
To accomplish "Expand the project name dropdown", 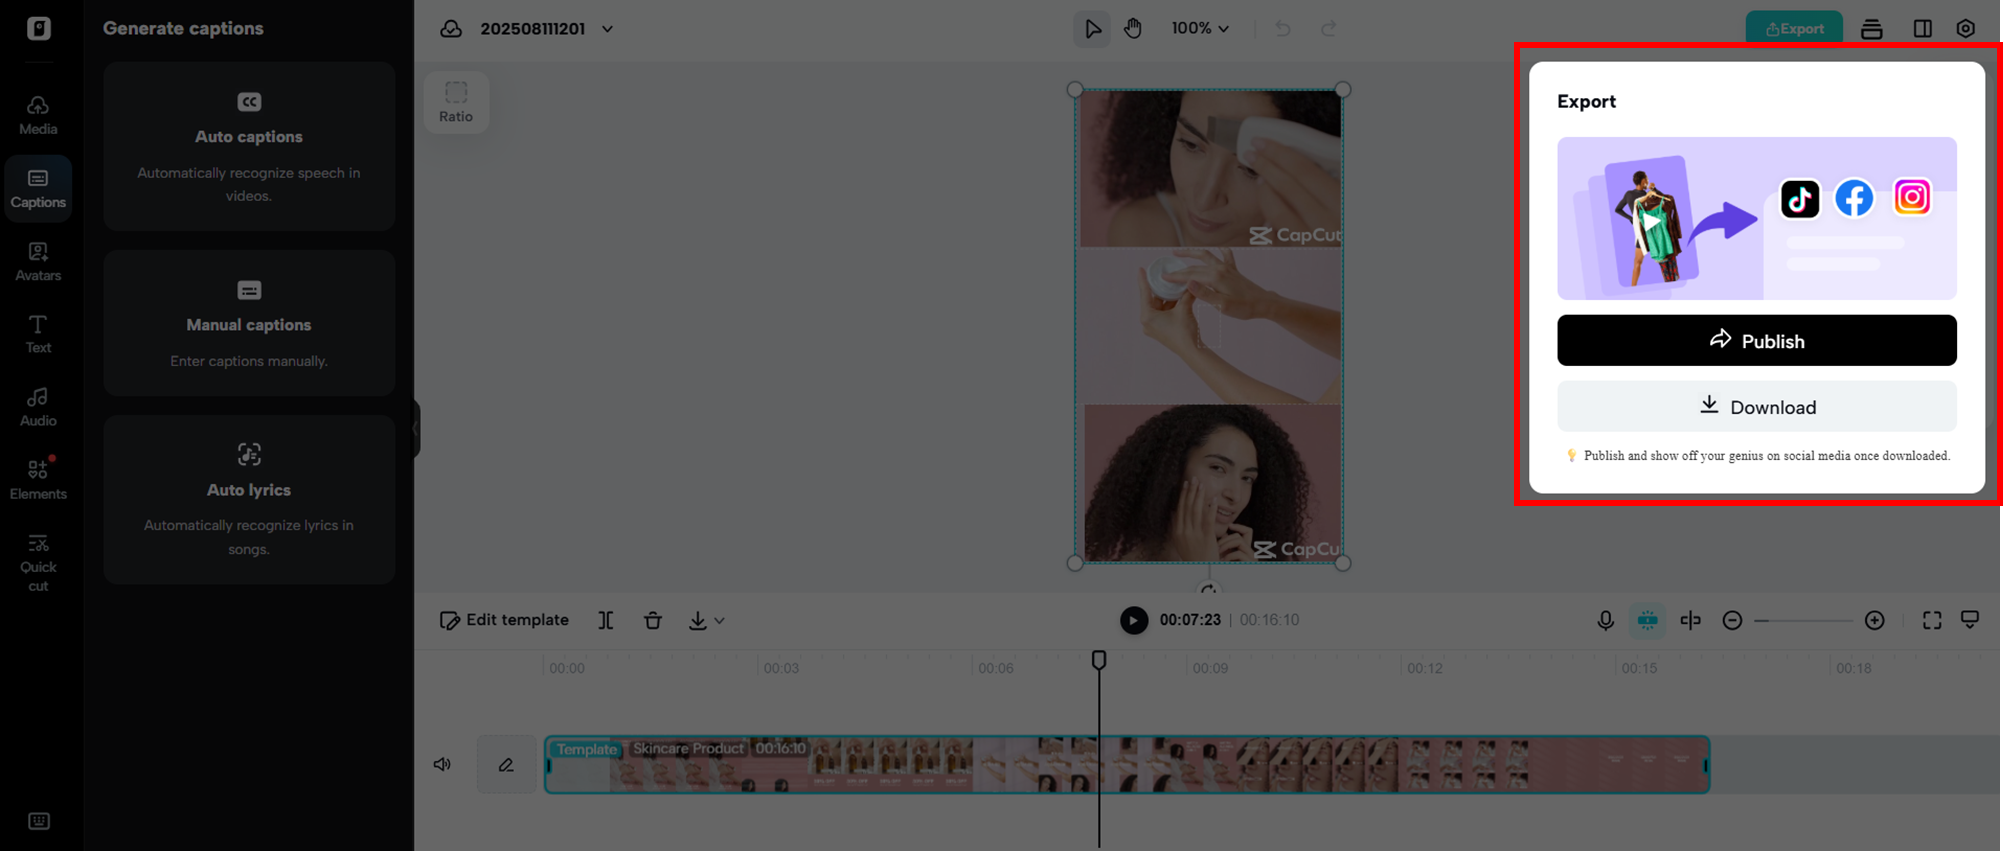I will tap(607, 29).
